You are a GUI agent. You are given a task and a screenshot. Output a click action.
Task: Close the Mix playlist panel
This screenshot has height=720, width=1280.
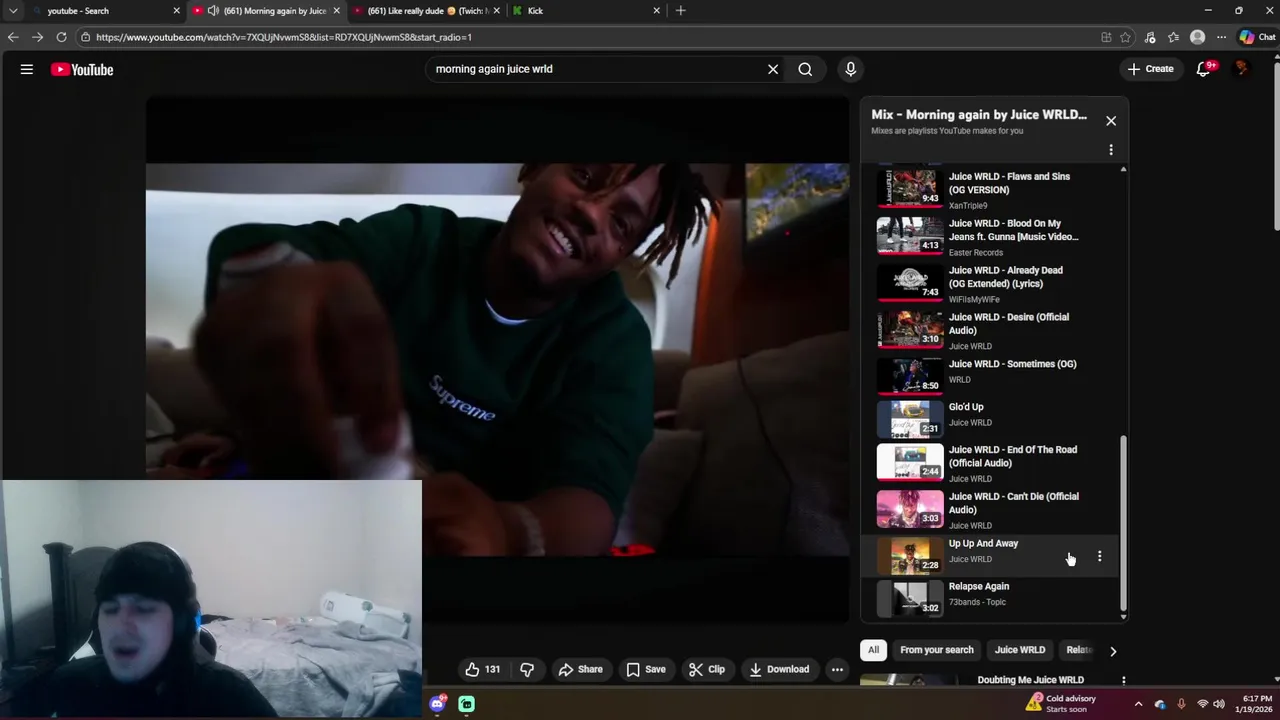point(1111,121)
